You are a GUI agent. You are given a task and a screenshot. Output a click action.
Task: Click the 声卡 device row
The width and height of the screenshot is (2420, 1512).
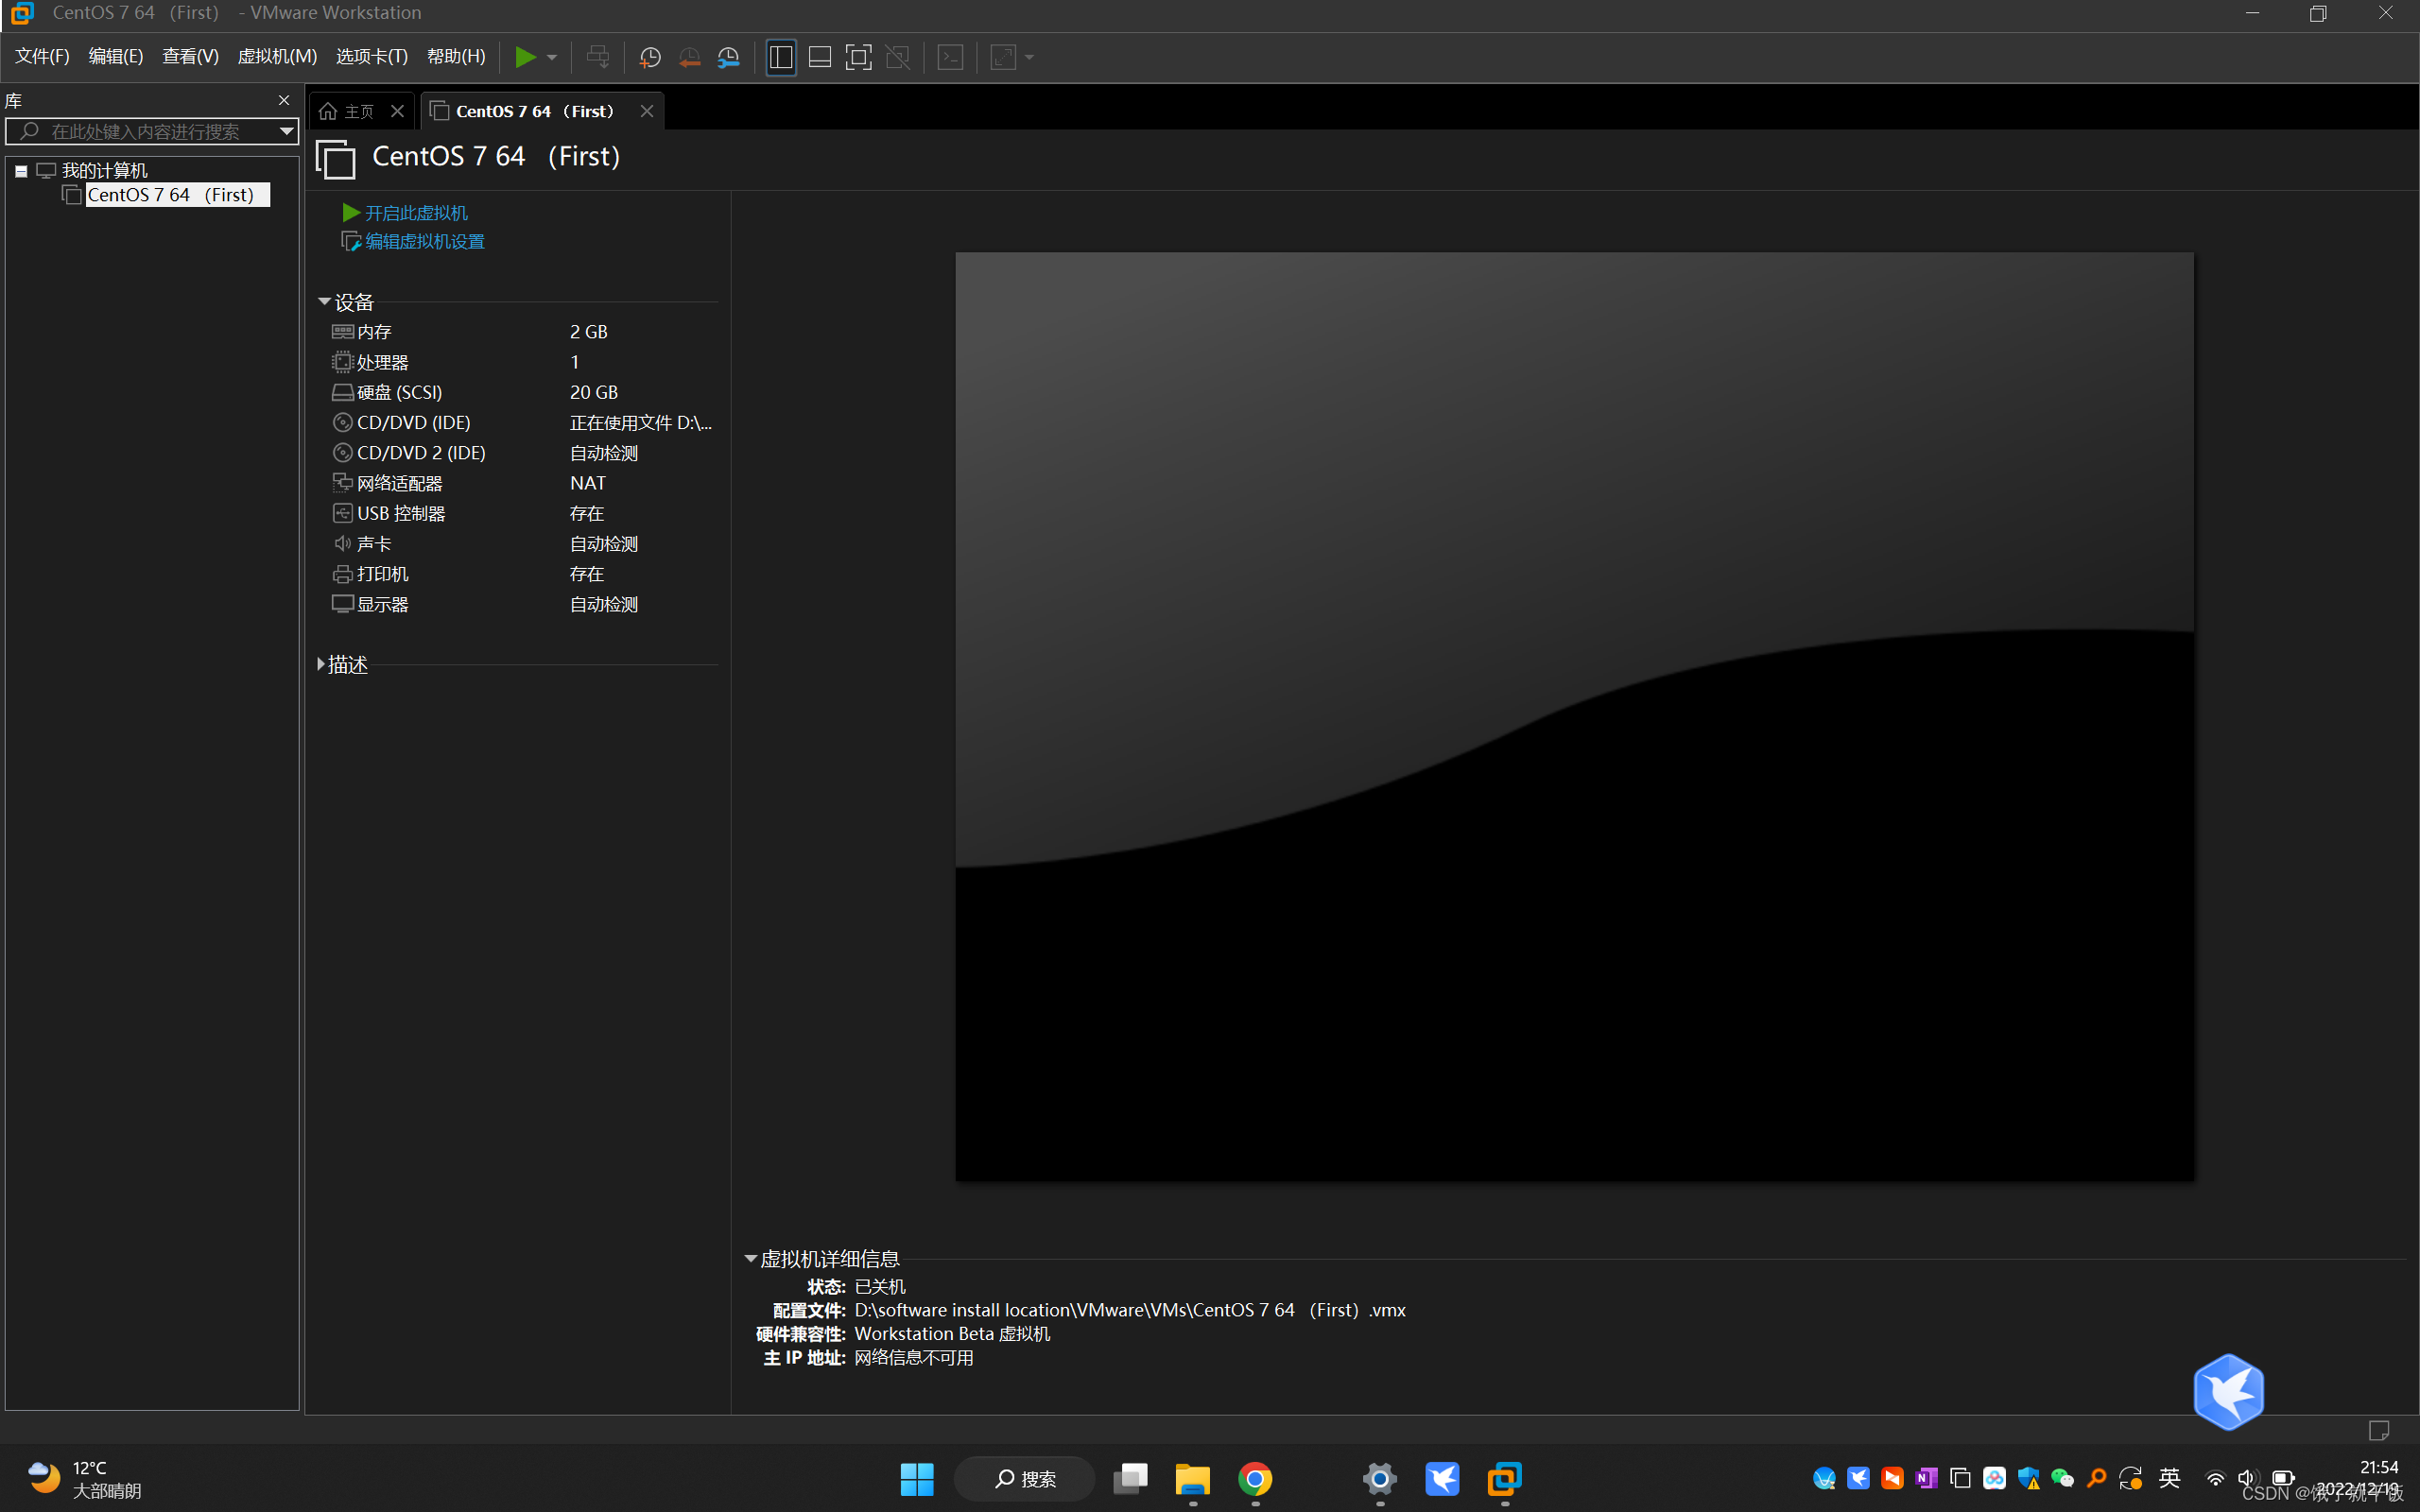523,544
